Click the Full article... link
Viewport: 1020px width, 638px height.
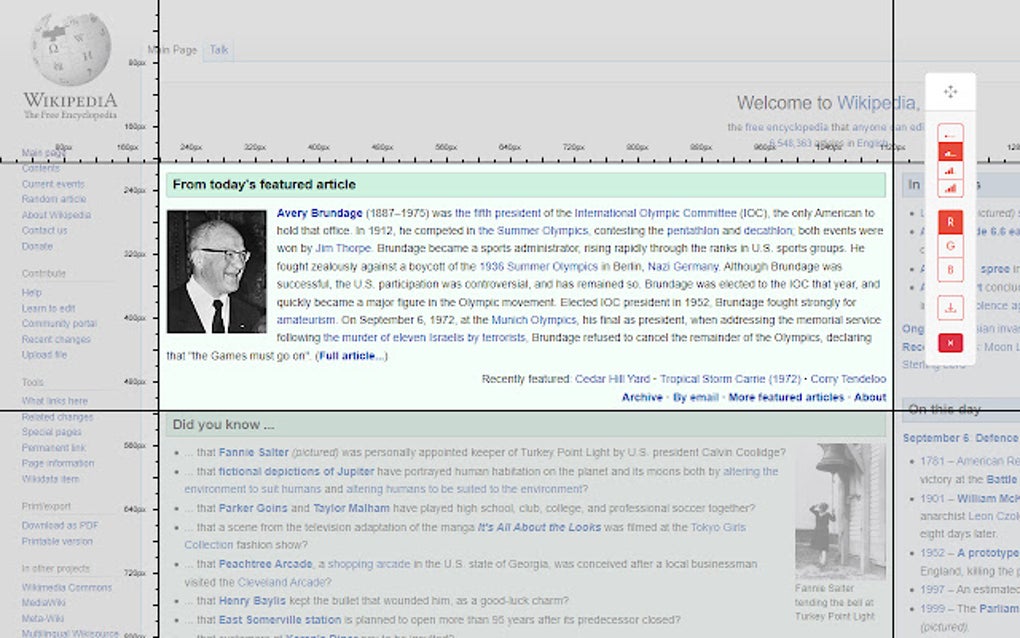click(351, 356)
